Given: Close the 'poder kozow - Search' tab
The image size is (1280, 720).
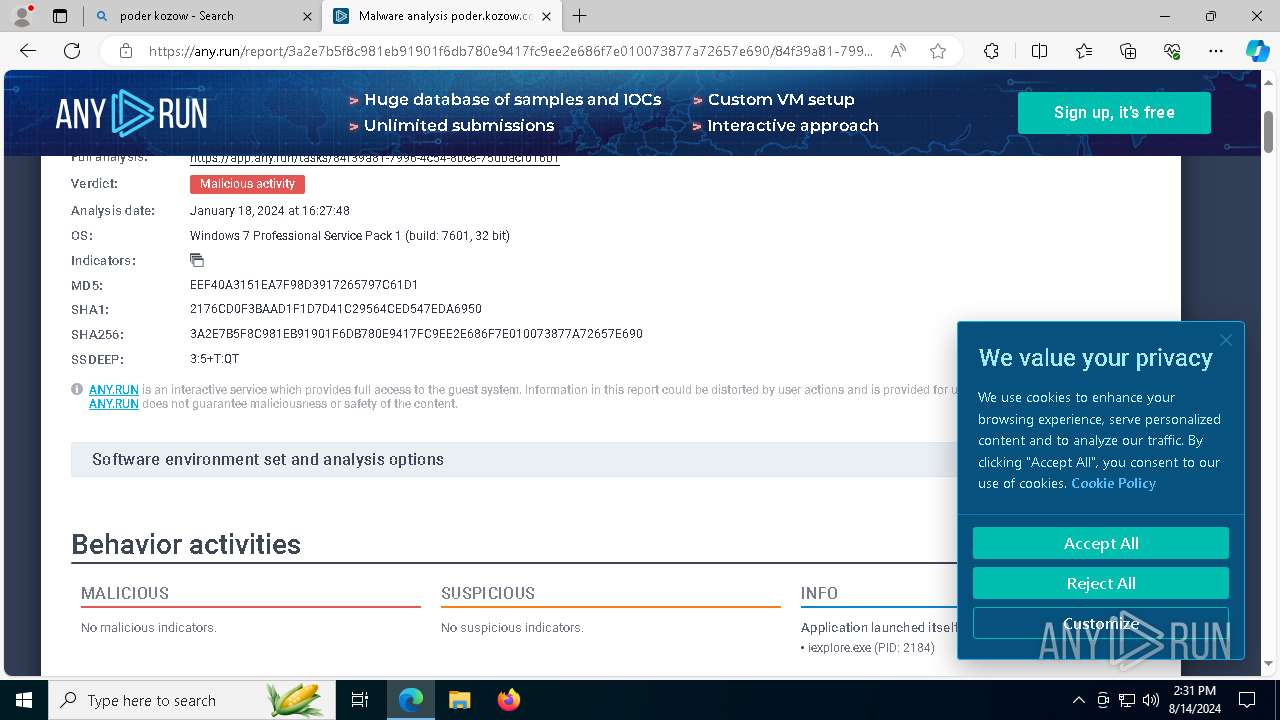Looking at the screenshot, I should (x=307, y=16).
